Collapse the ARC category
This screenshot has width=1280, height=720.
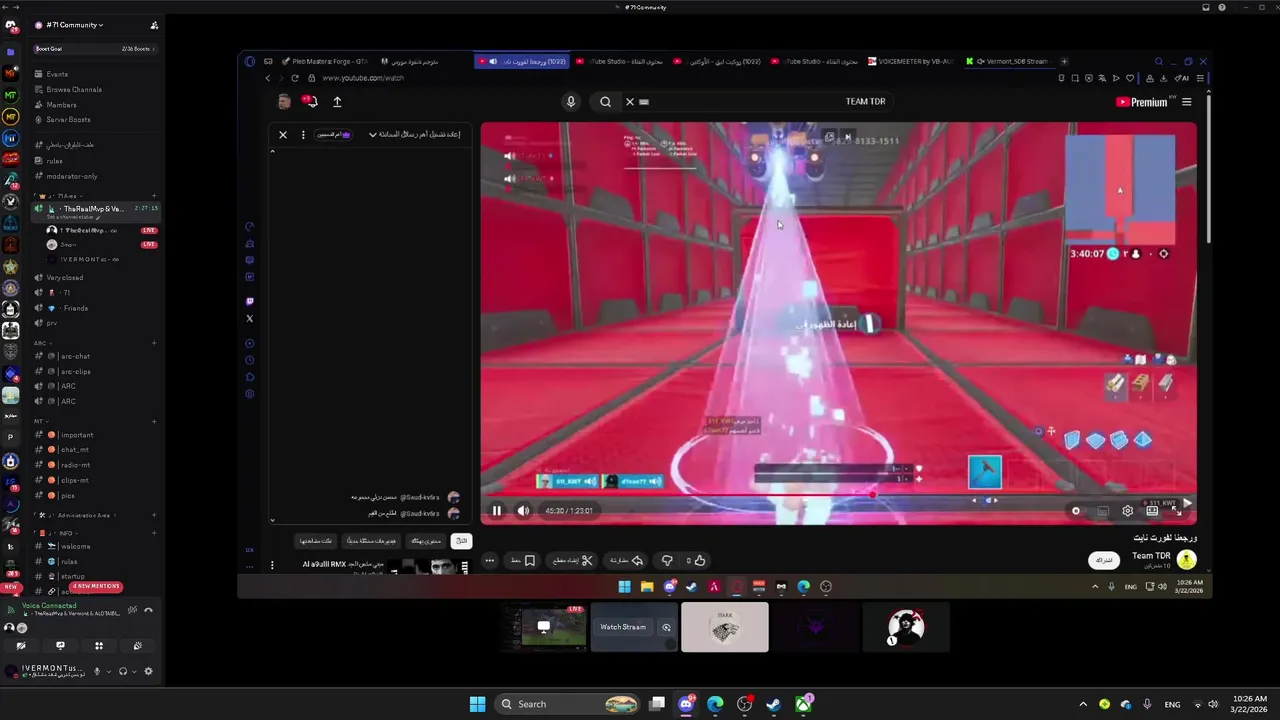(x=42, y=343)
